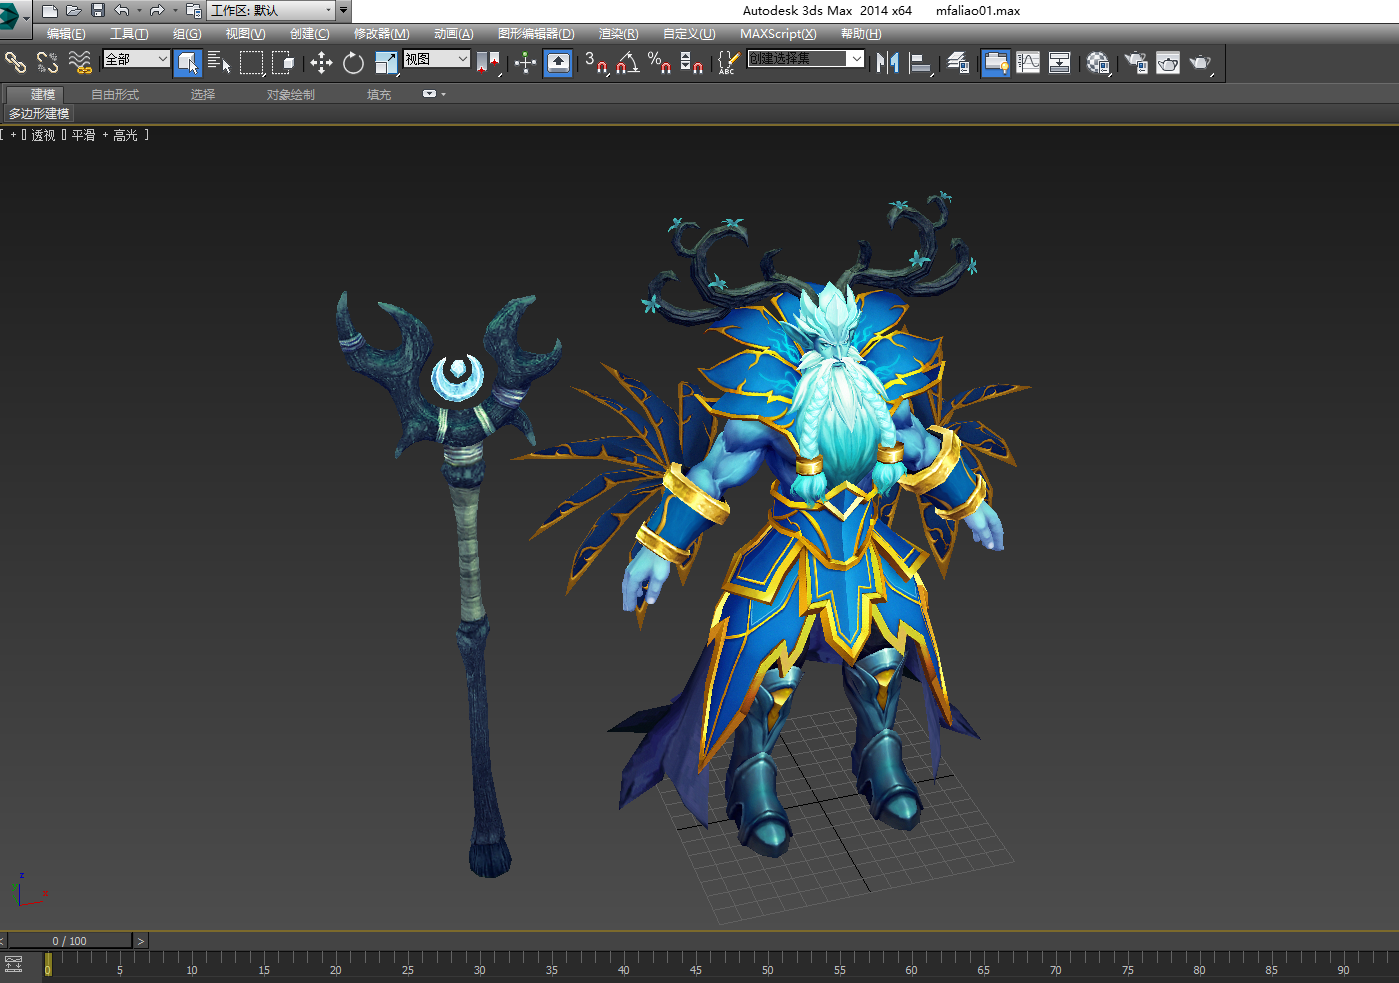Open the Select by Name list icon

pos(219,63)
